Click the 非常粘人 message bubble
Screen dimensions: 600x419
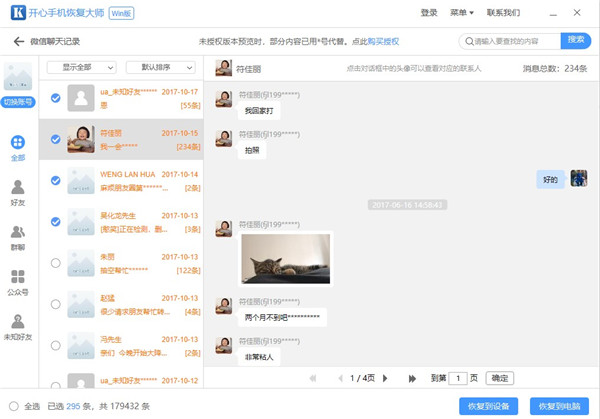click(259, 357)
